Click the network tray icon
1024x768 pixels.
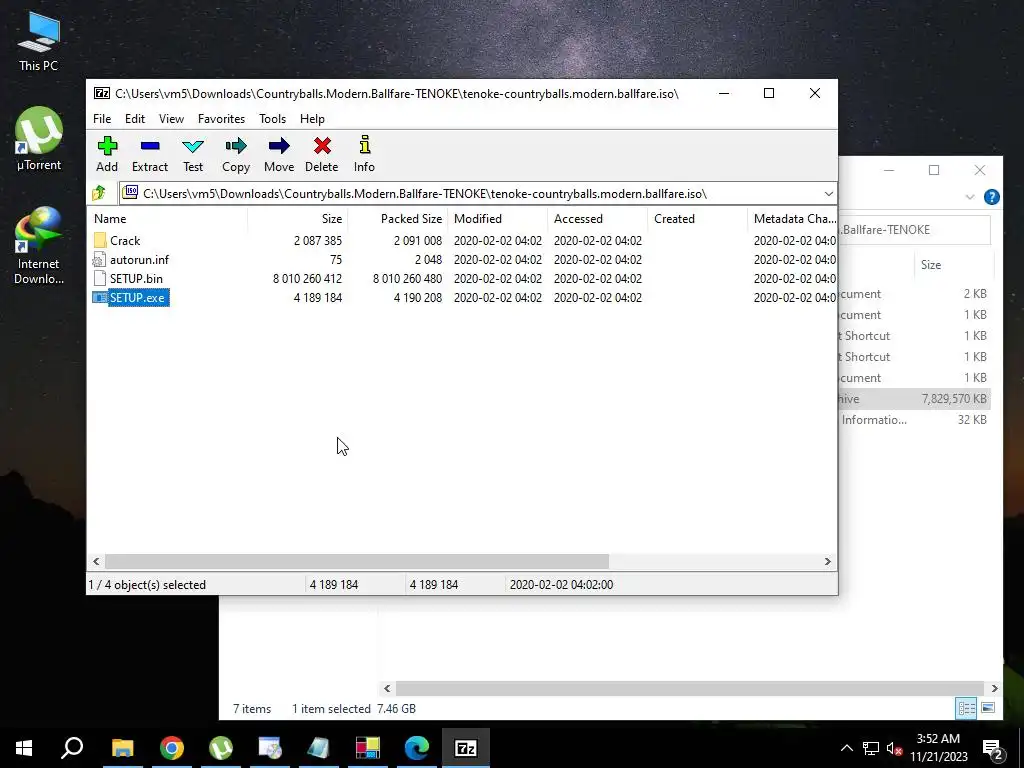870,748
